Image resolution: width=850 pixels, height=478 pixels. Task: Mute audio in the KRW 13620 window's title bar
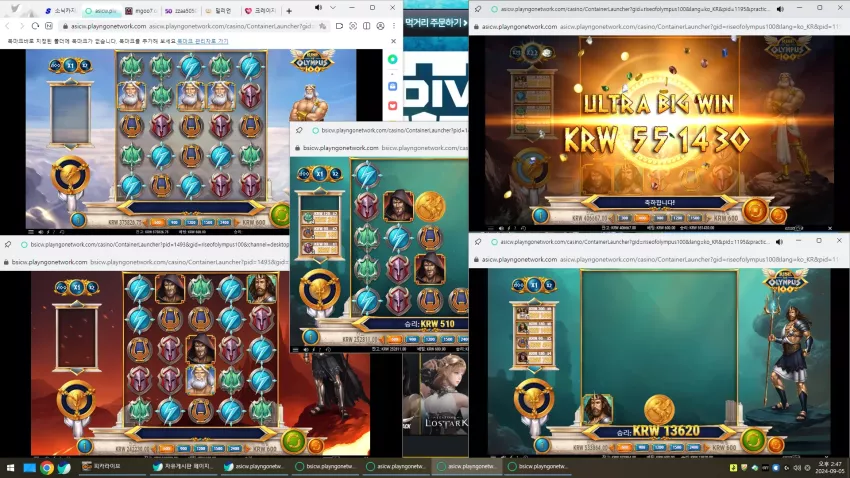coord(780,242)
